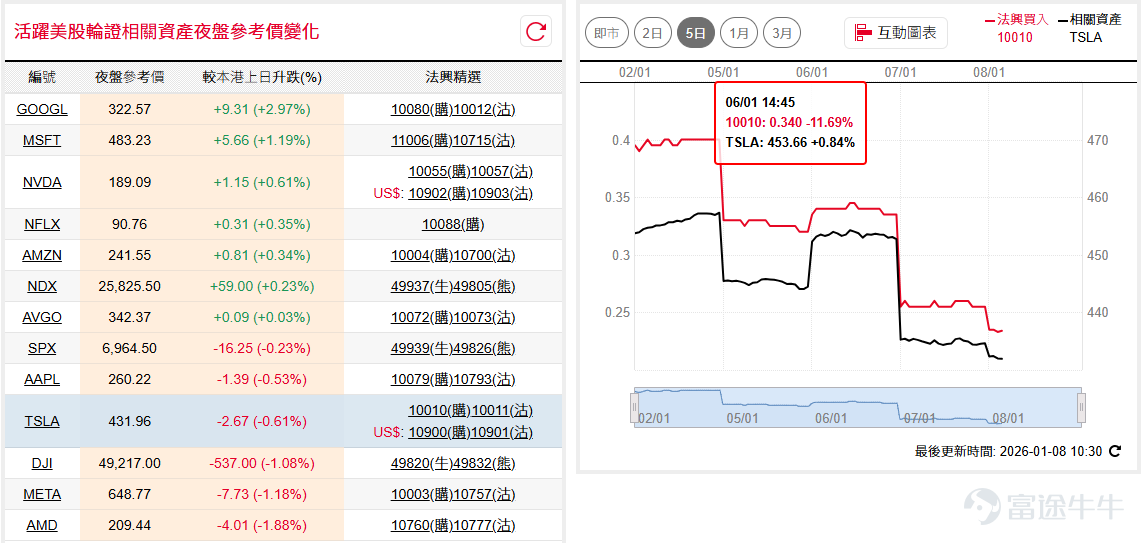Open the META ticker link
Viewport: 1144px width, 543px height.
click(42, 494)
